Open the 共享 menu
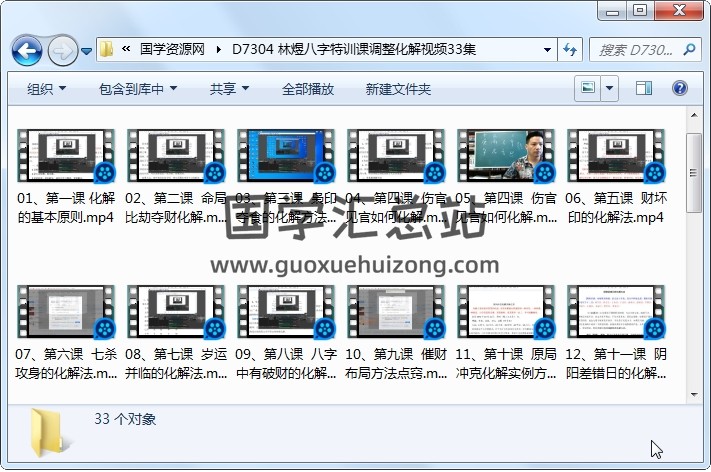 click(x=229, y=89)
